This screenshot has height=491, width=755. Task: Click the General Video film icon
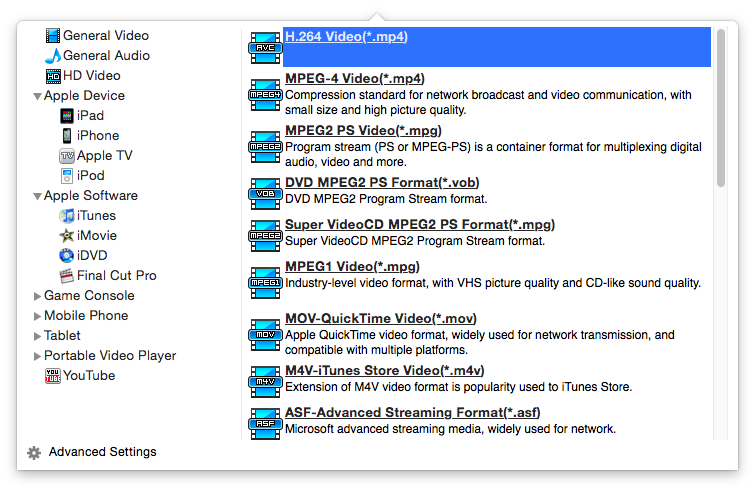point(53,36)
